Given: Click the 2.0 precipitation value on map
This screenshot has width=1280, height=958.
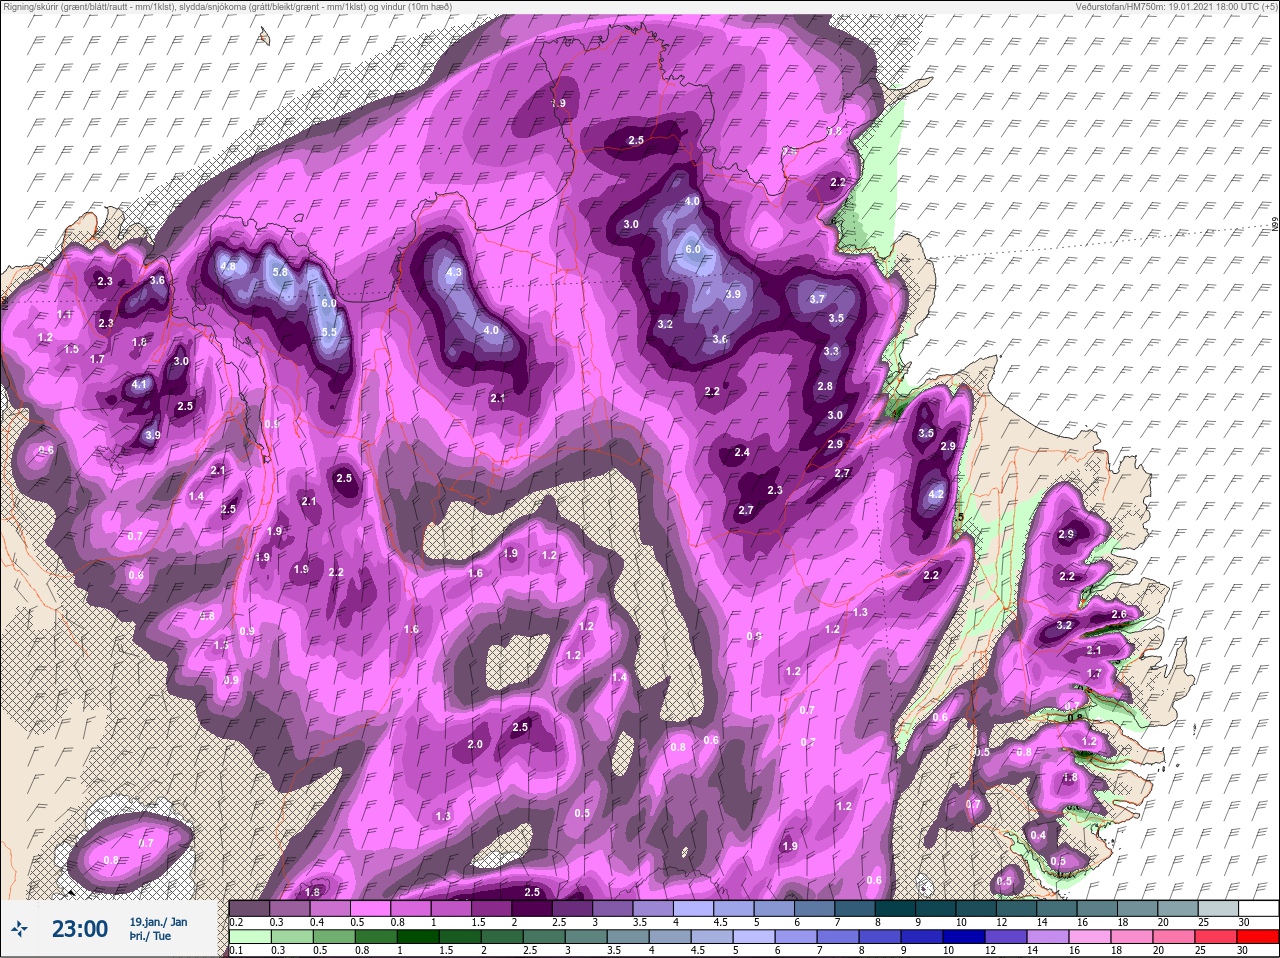Looking at the screenshot, I should [x=475, y=744].
